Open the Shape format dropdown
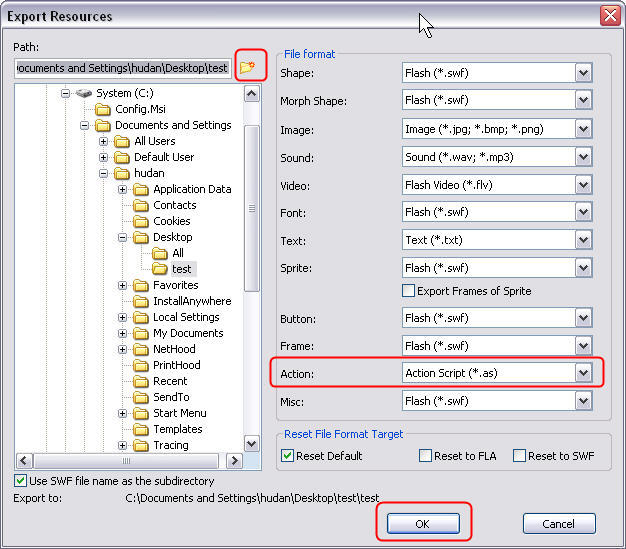 (584, 73)
